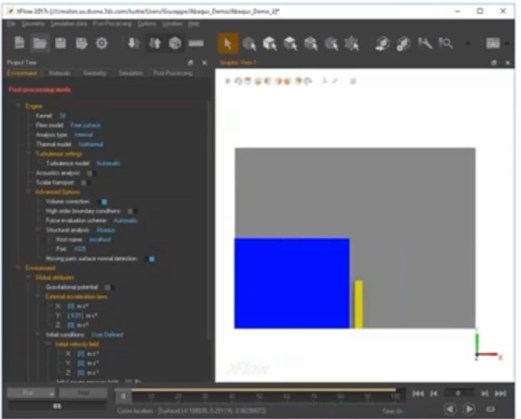Screen dimensions: 521x419
Task: Click the magnifier zoom tool icon
Action: [x=445, y=43]
